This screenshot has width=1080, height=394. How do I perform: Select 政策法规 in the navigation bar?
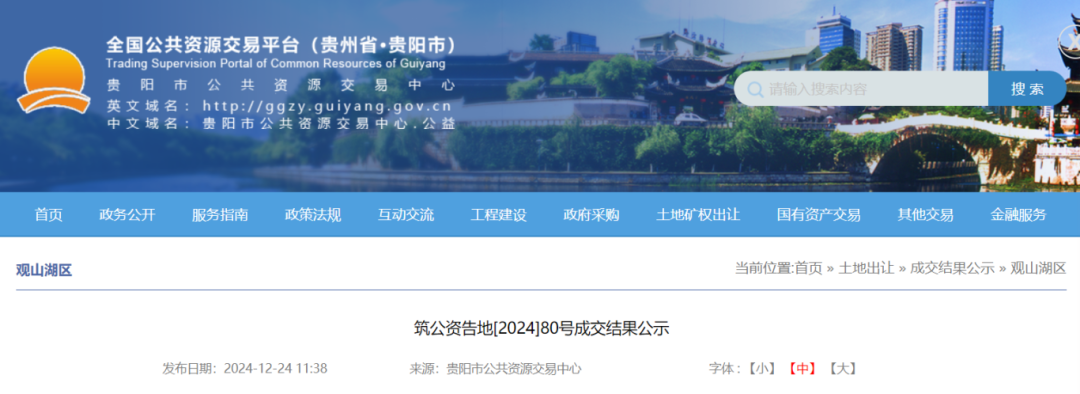pyautogui.click(x=313, y=215)
